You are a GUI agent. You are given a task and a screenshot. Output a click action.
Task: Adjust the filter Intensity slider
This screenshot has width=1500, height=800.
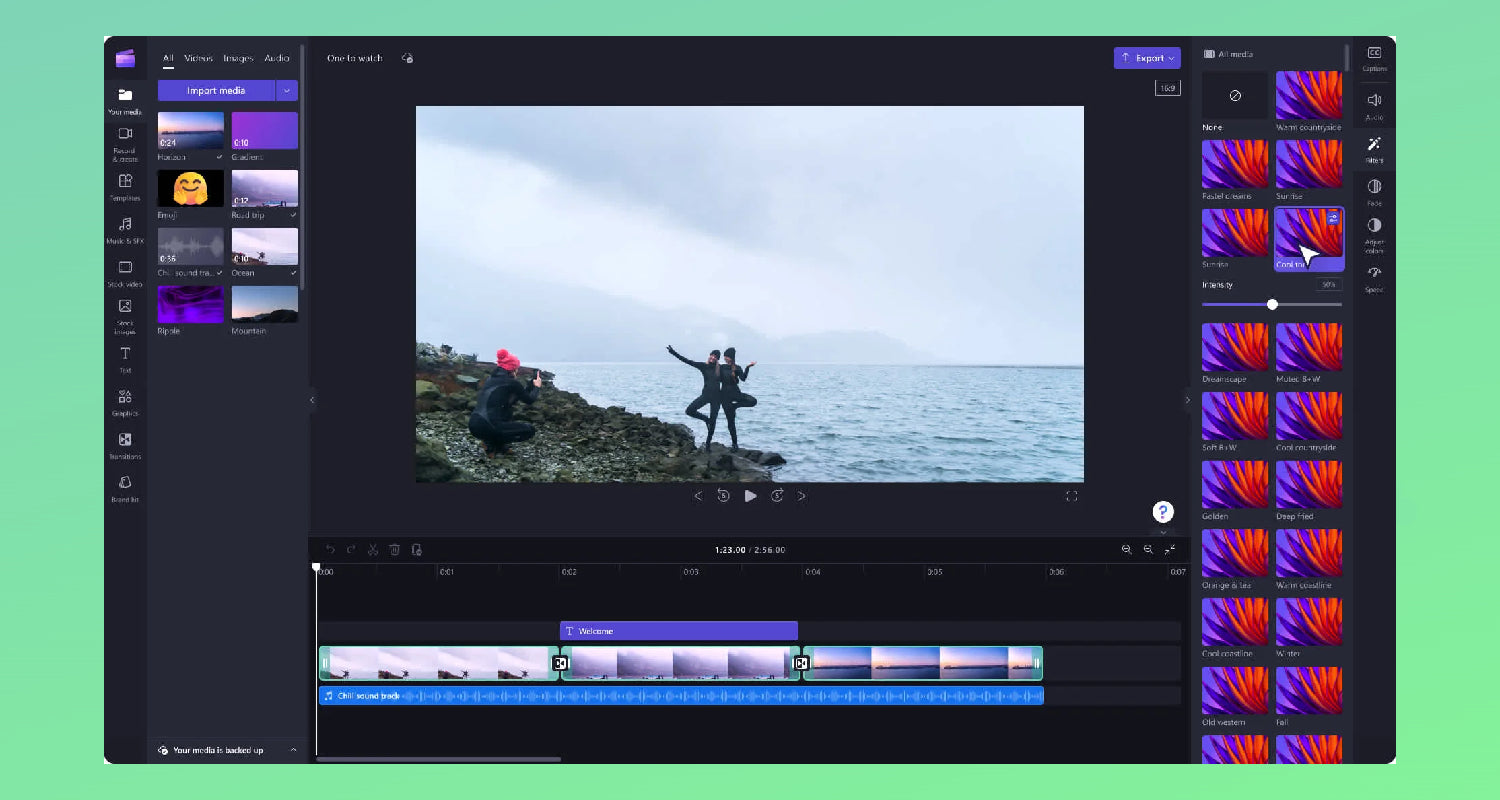(x=1272, y=304)
